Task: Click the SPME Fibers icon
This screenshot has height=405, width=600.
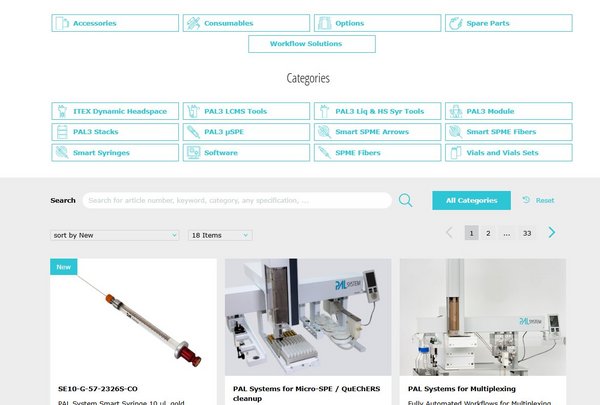Action: (324, 152)
